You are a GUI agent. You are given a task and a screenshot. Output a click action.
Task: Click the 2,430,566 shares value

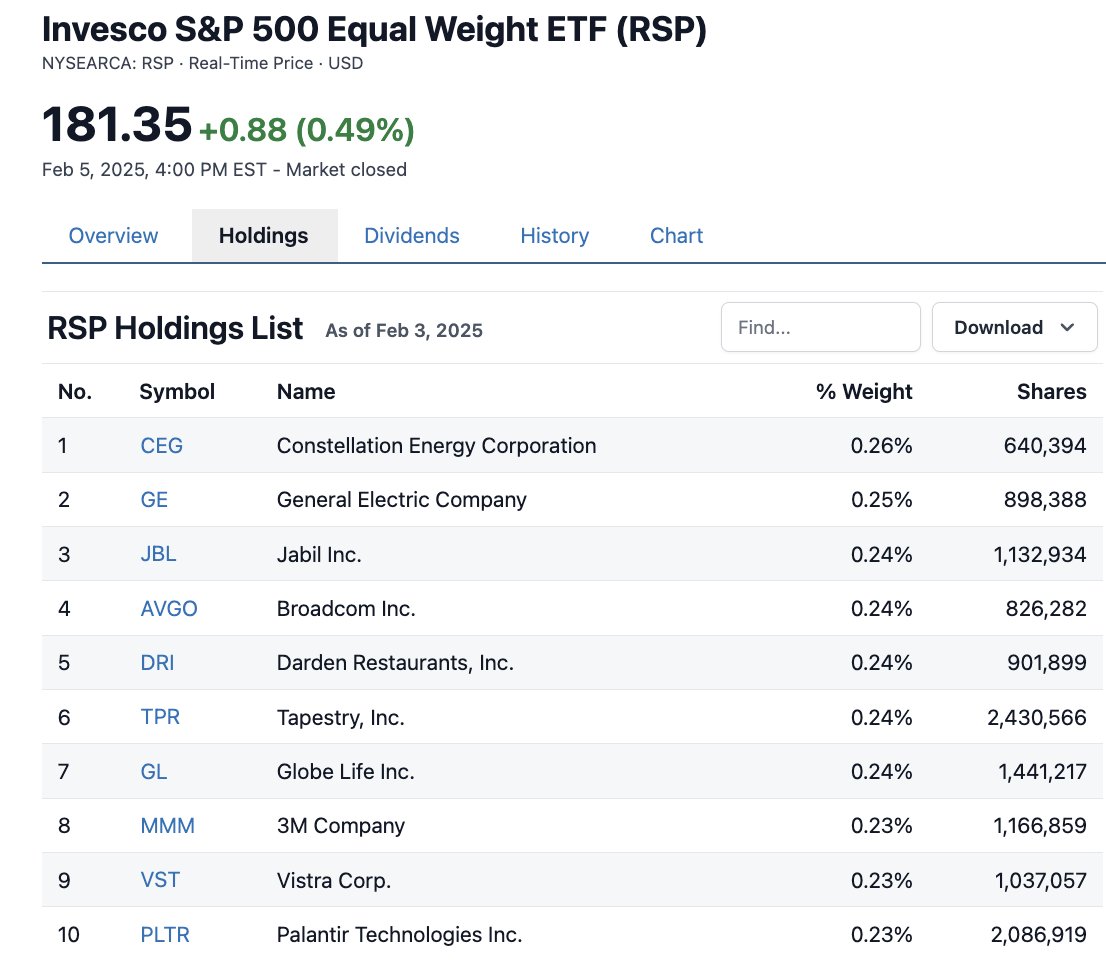point(1036,717)
